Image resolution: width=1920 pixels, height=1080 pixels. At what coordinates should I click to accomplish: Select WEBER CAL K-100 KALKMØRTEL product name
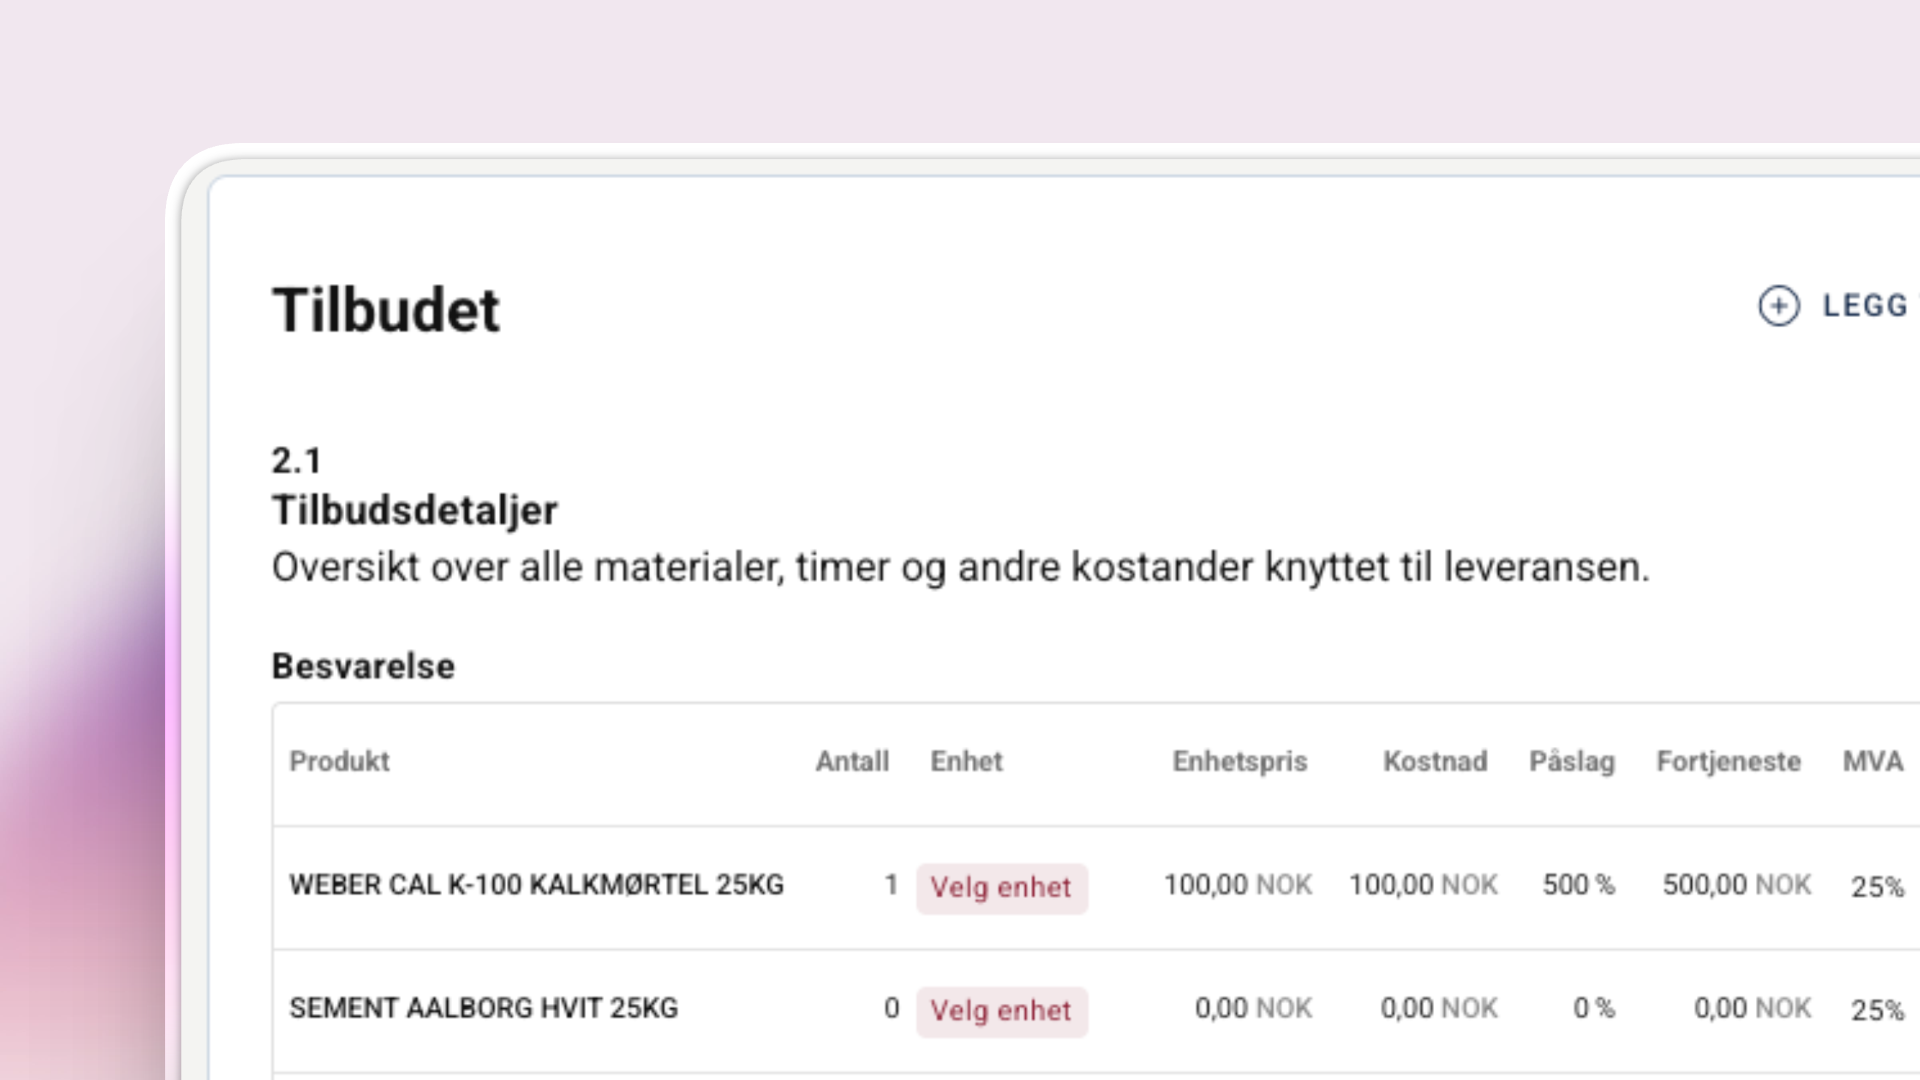(536, 885)
